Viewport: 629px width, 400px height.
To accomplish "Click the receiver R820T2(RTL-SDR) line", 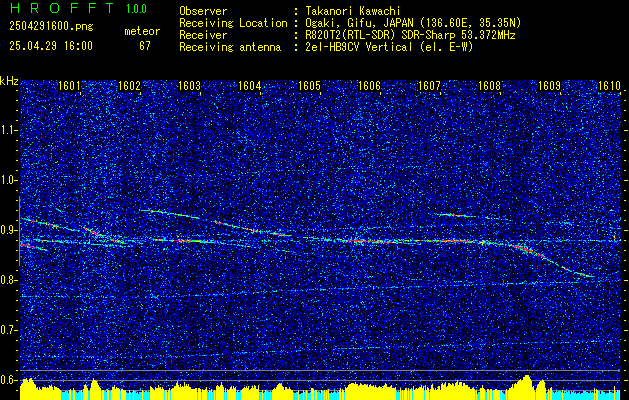I will coord(410,35).
